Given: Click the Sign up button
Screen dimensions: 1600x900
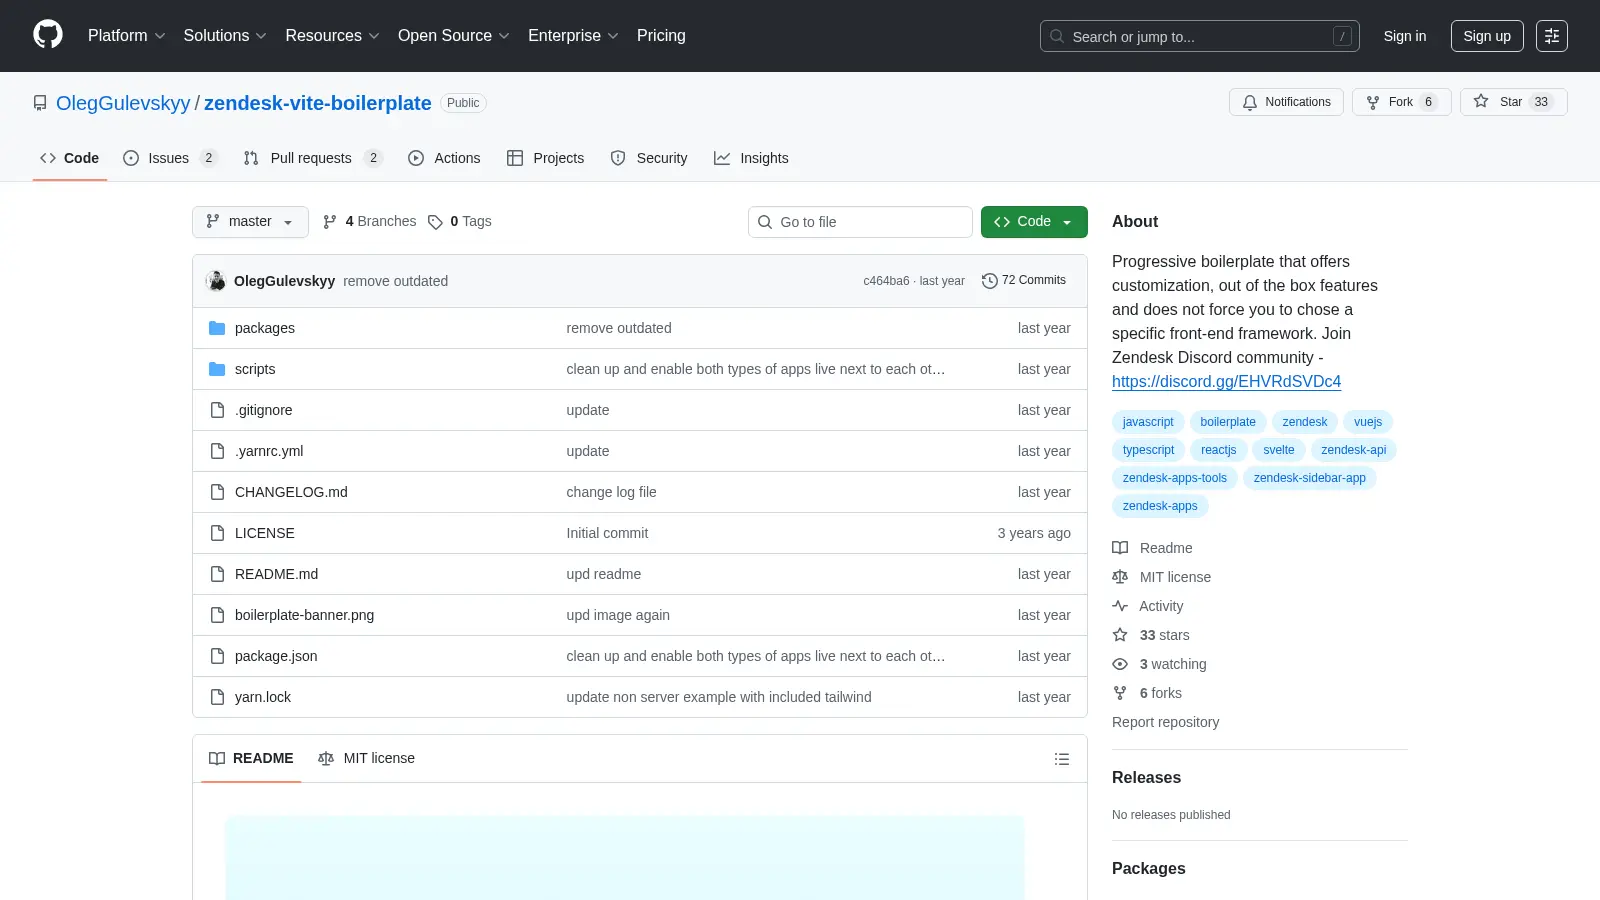Looking at the screenshot, I should [1487, 36].
